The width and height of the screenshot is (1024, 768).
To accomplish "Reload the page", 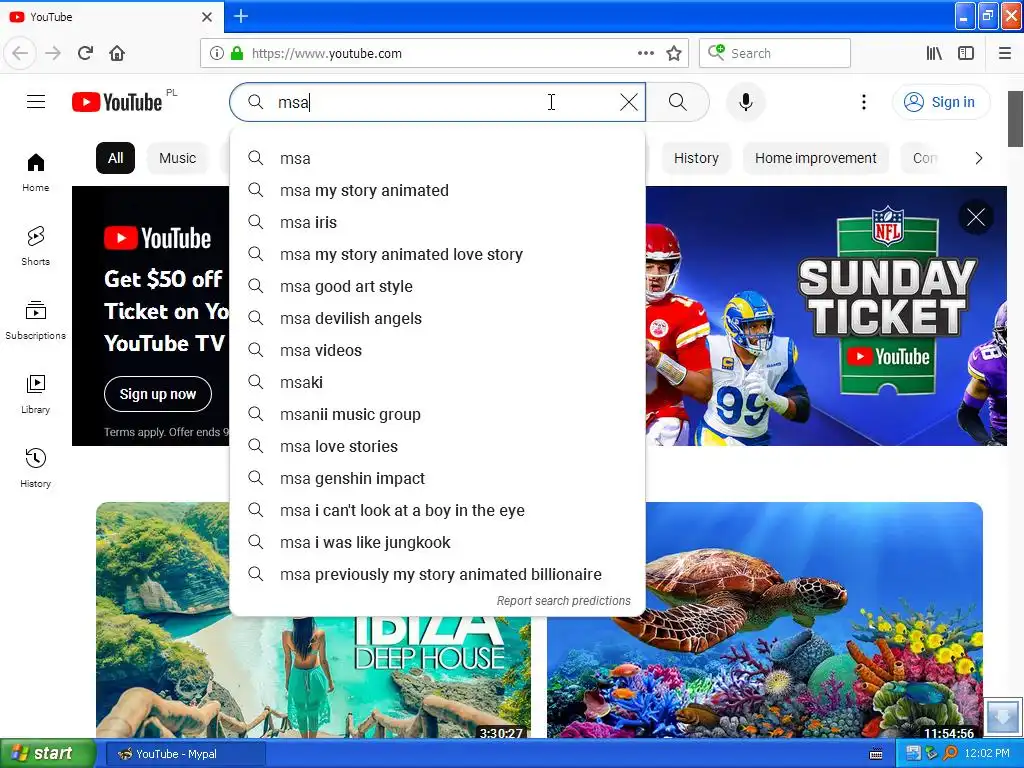I will tap(85, 53).
